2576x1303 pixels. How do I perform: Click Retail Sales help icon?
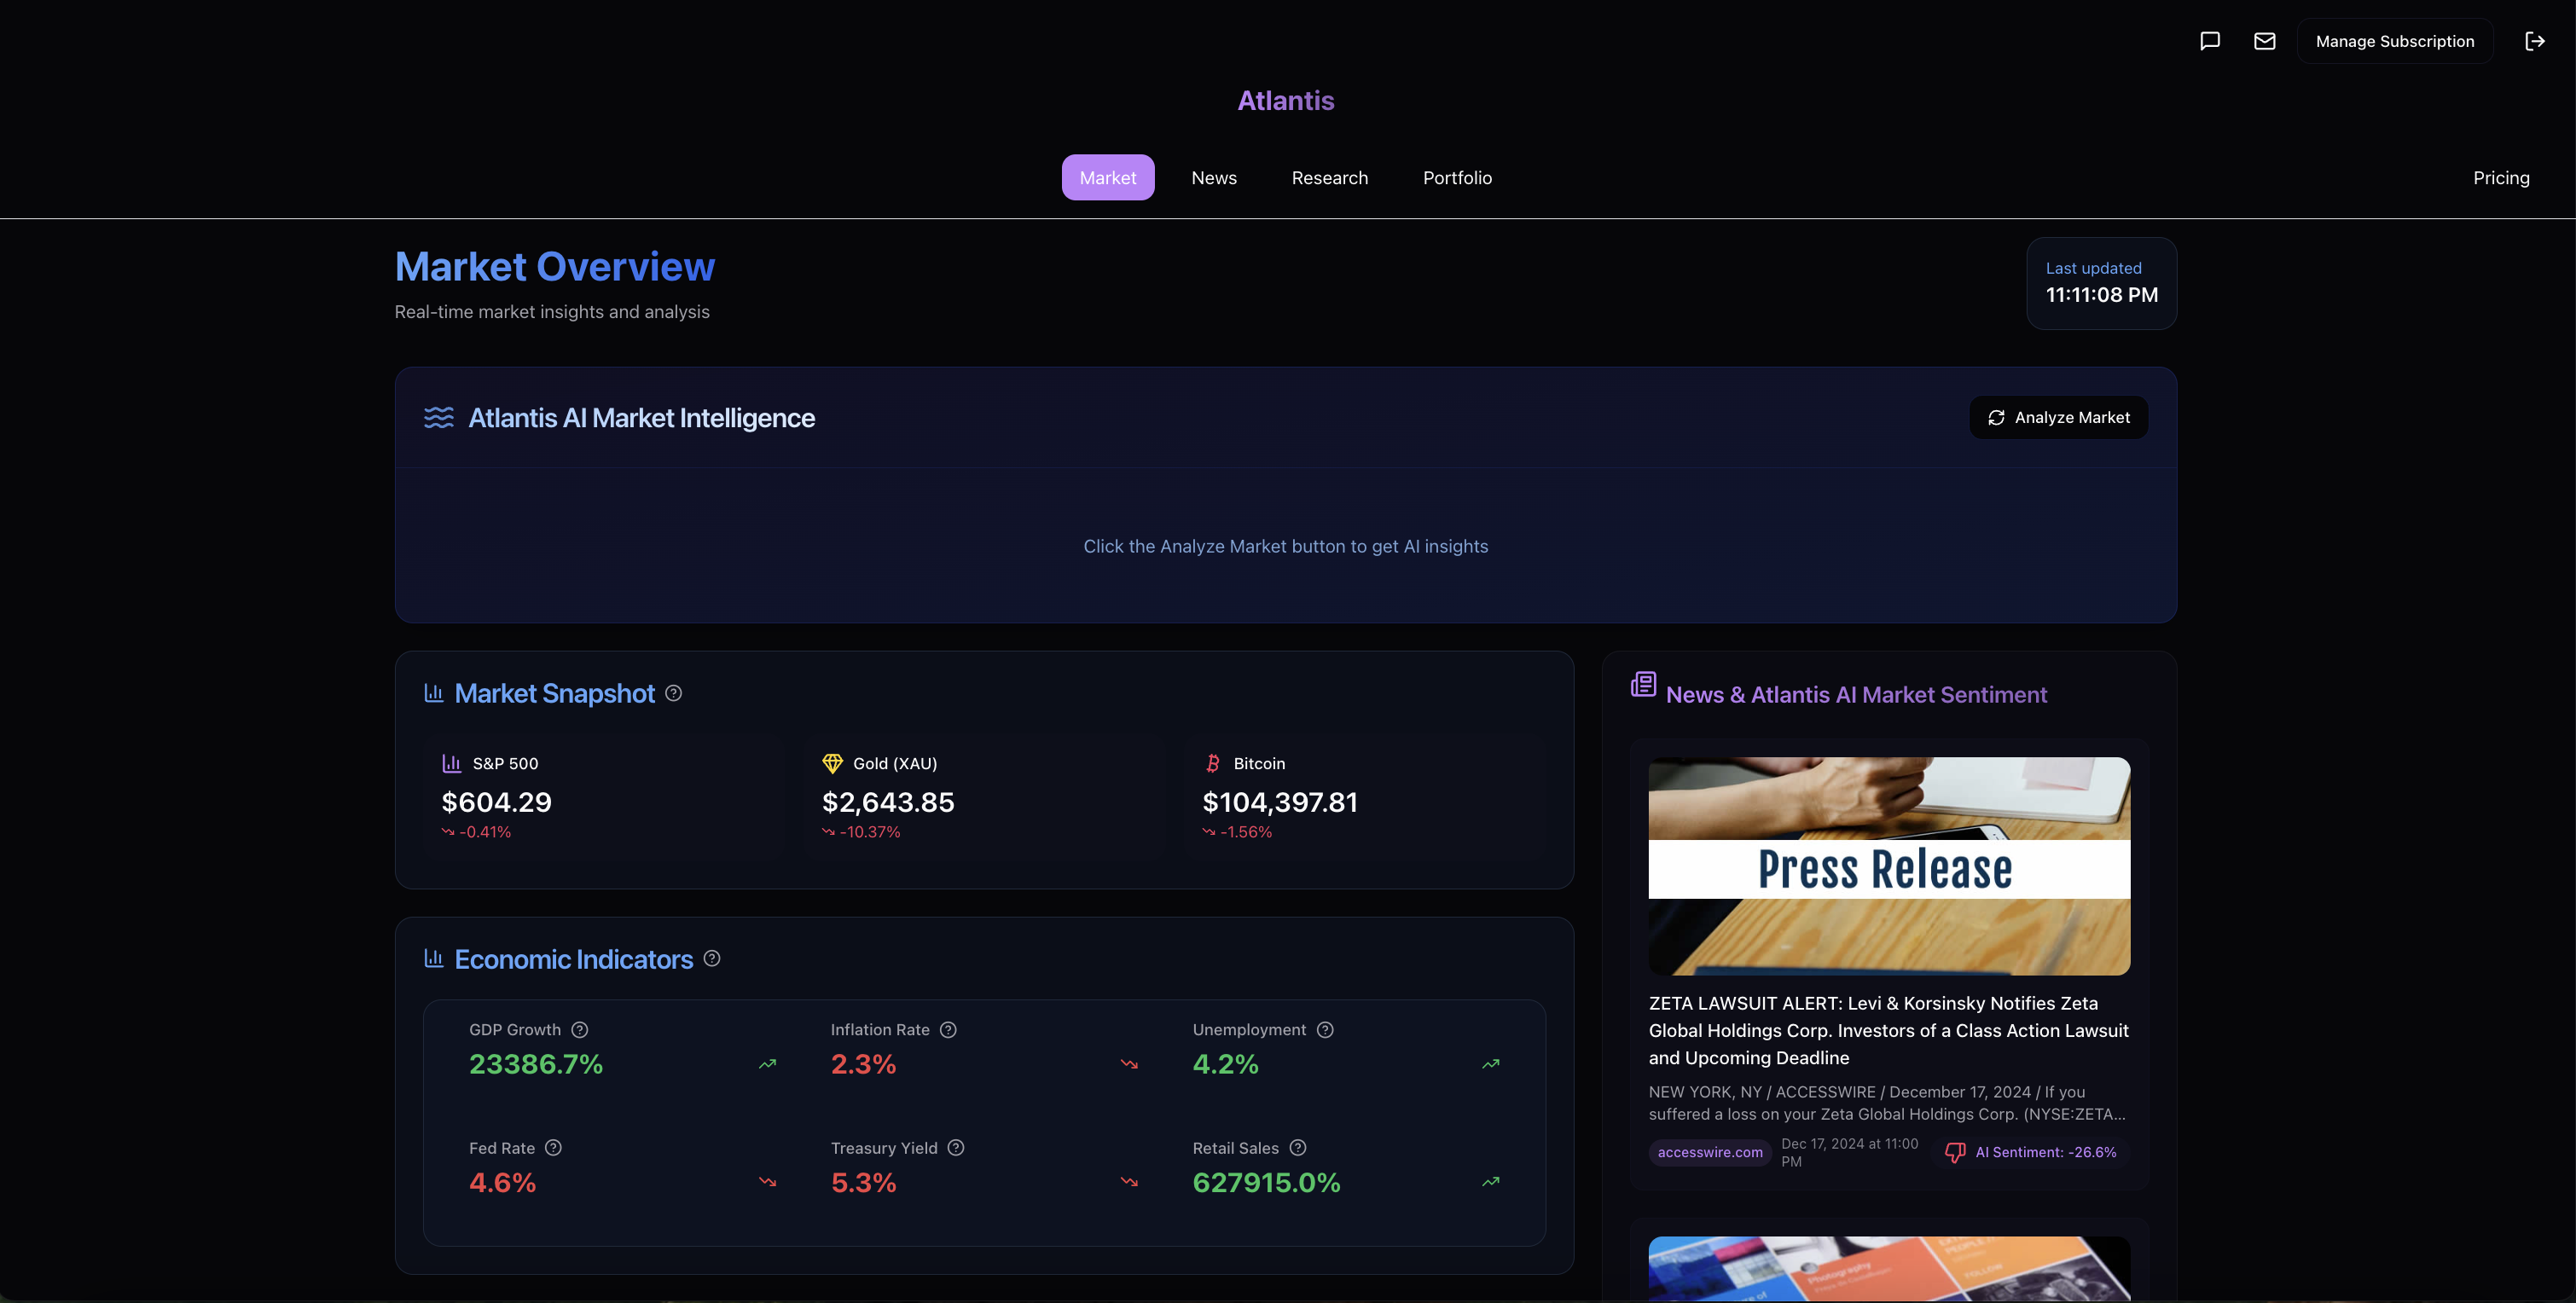(x=1298, y=1148)
